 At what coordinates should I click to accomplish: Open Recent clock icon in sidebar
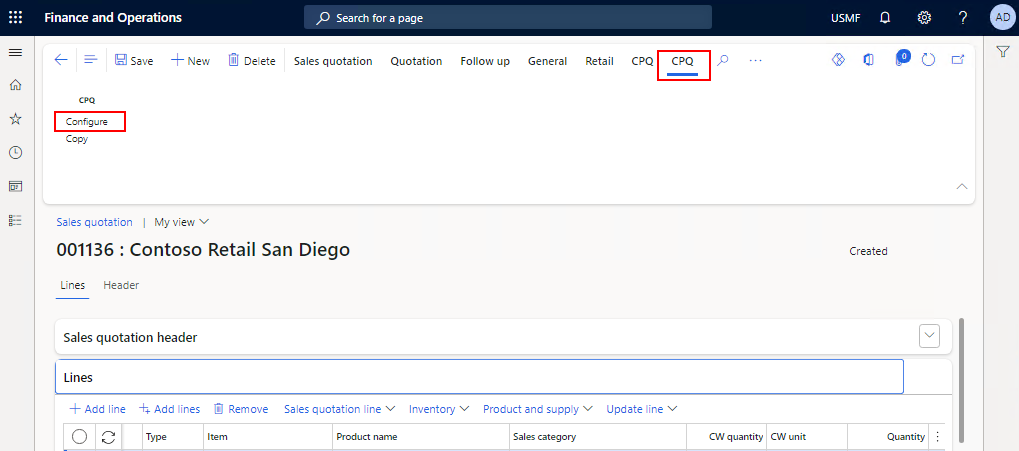click(x=16, y=153)
